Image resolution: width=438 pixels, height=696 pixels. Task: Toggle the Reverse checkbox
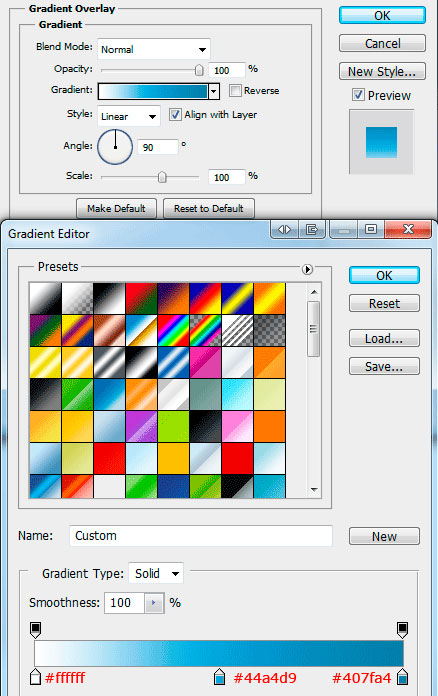click(x=235, y=91)
